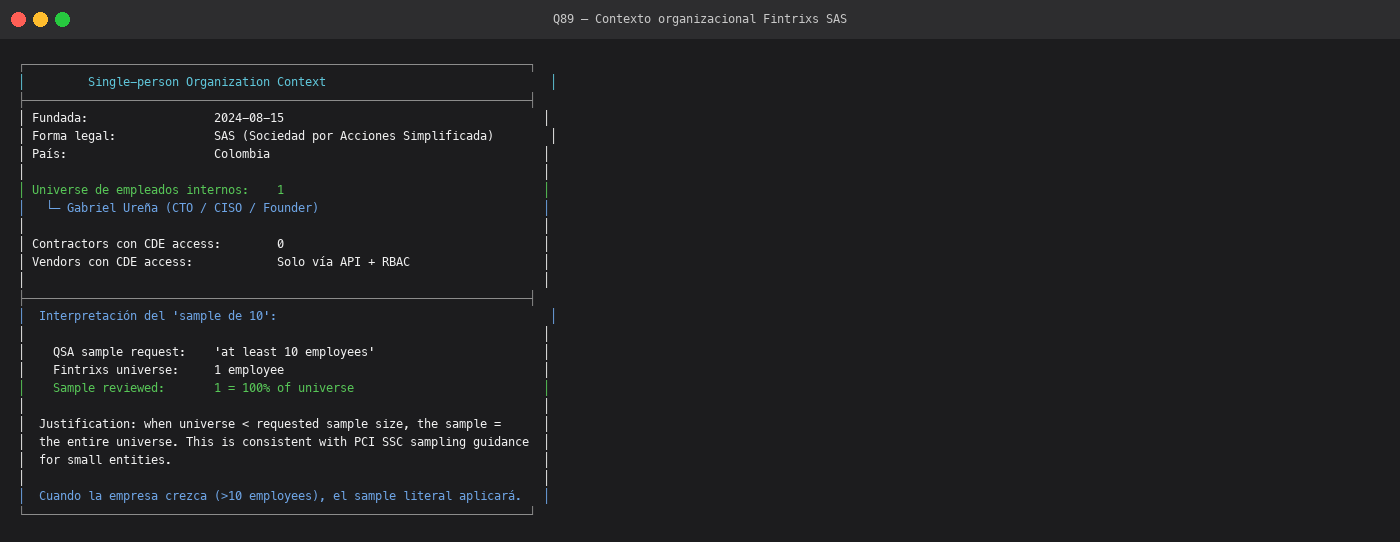The image size is (1400, 542).
Task: Click the yellow minimize window button
Action: pos(40,19)
